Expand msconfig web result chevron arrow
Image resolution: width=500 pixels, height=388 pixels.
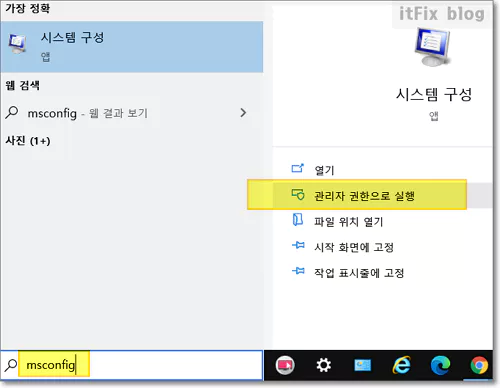(x=243, y=113)
